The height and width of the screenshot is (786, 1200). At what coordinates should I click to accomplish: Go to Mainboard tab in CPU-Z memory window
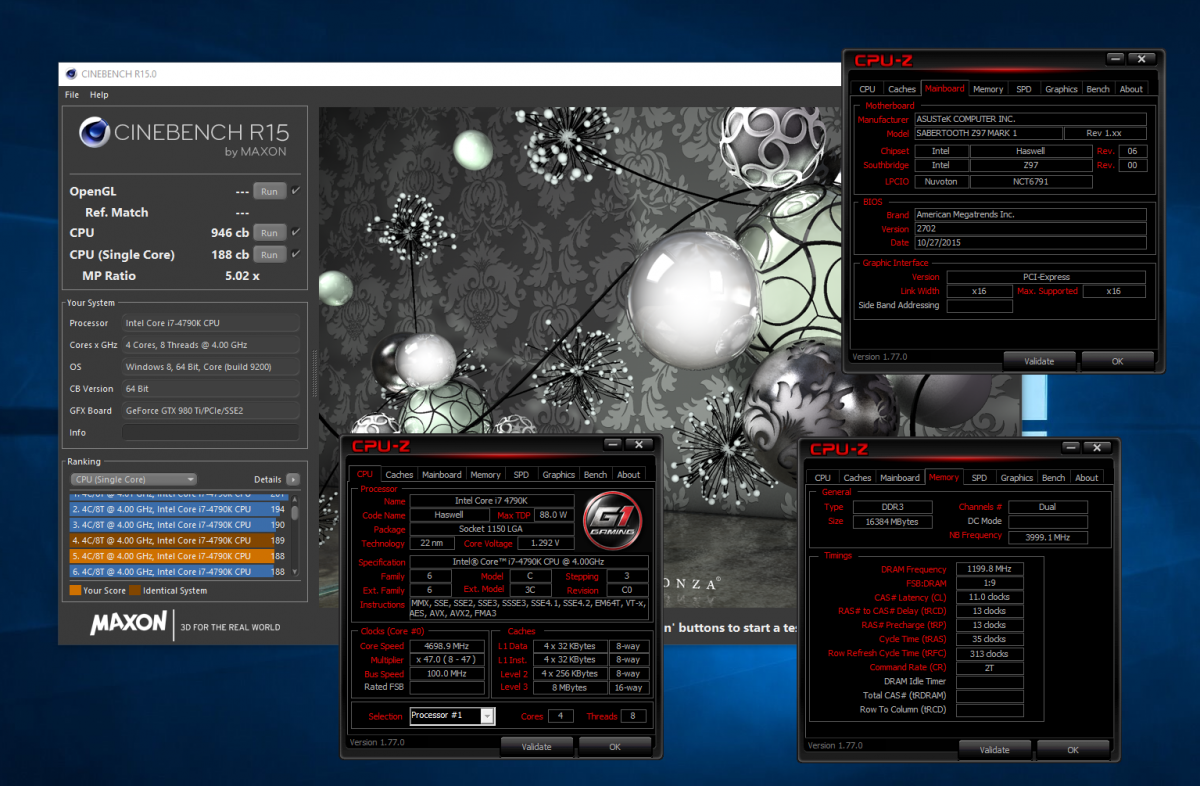[900, 478]
